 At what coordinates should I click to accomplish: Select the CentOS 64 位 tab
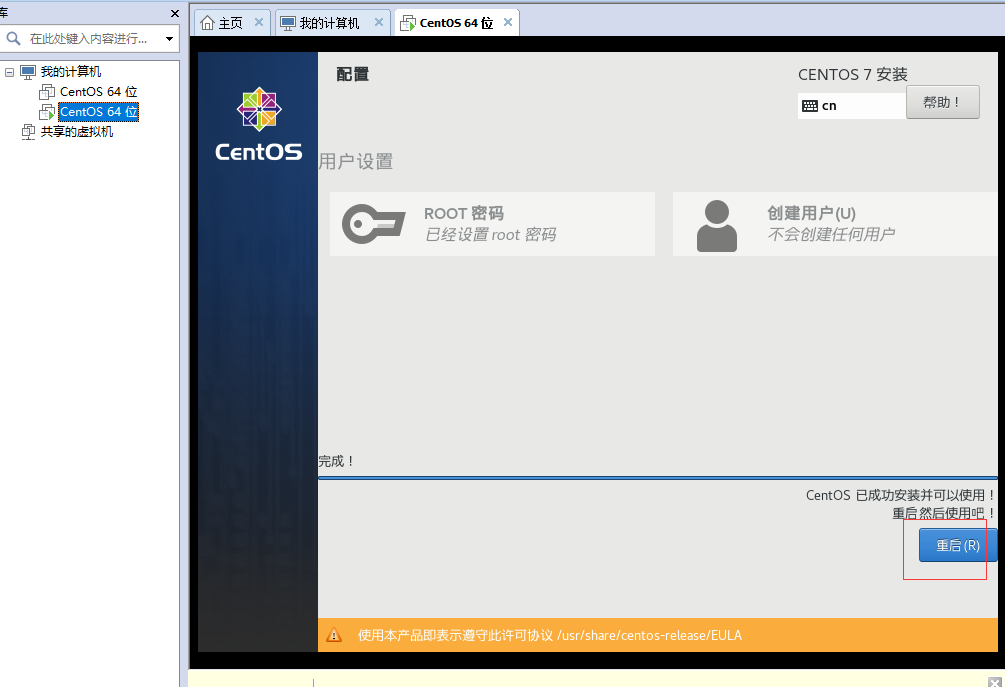point(456,23)
